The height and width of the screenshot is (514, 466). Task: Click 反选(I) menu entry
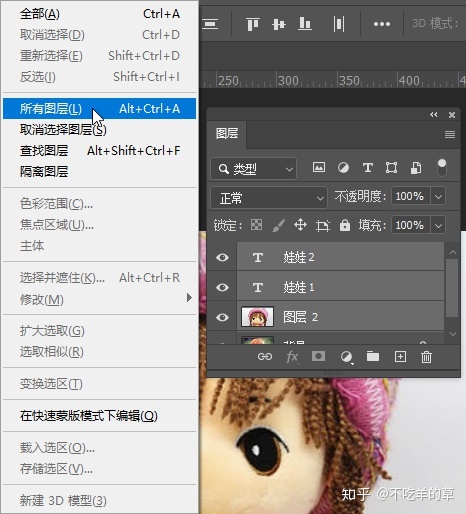coord(99,77)
